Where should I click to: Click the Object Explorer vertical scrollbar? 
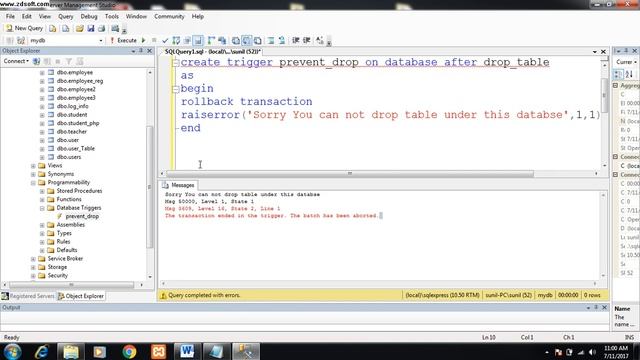149,186
